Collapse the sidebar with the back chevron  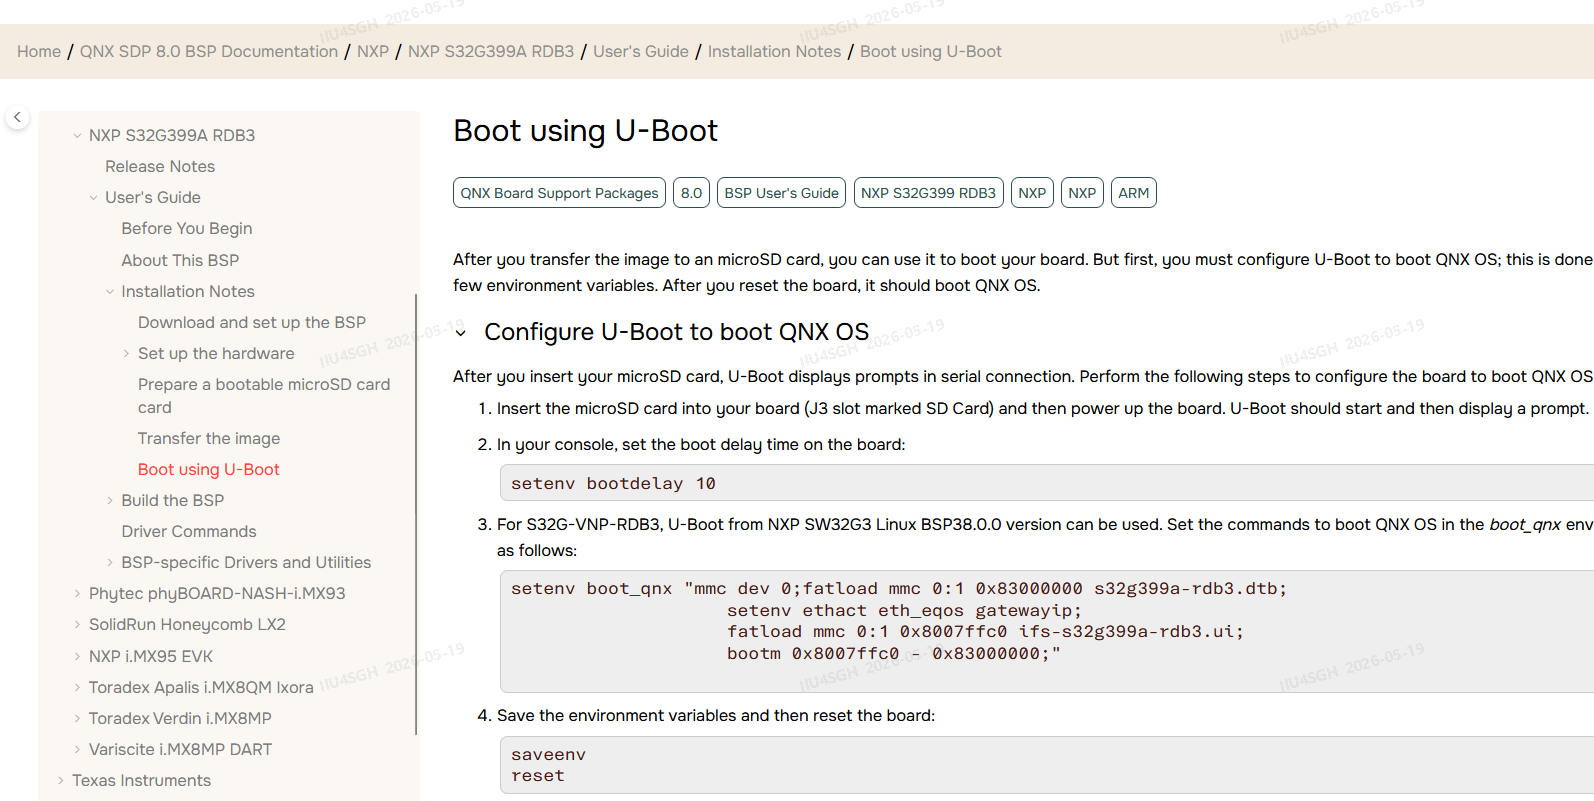click(17, 117)
